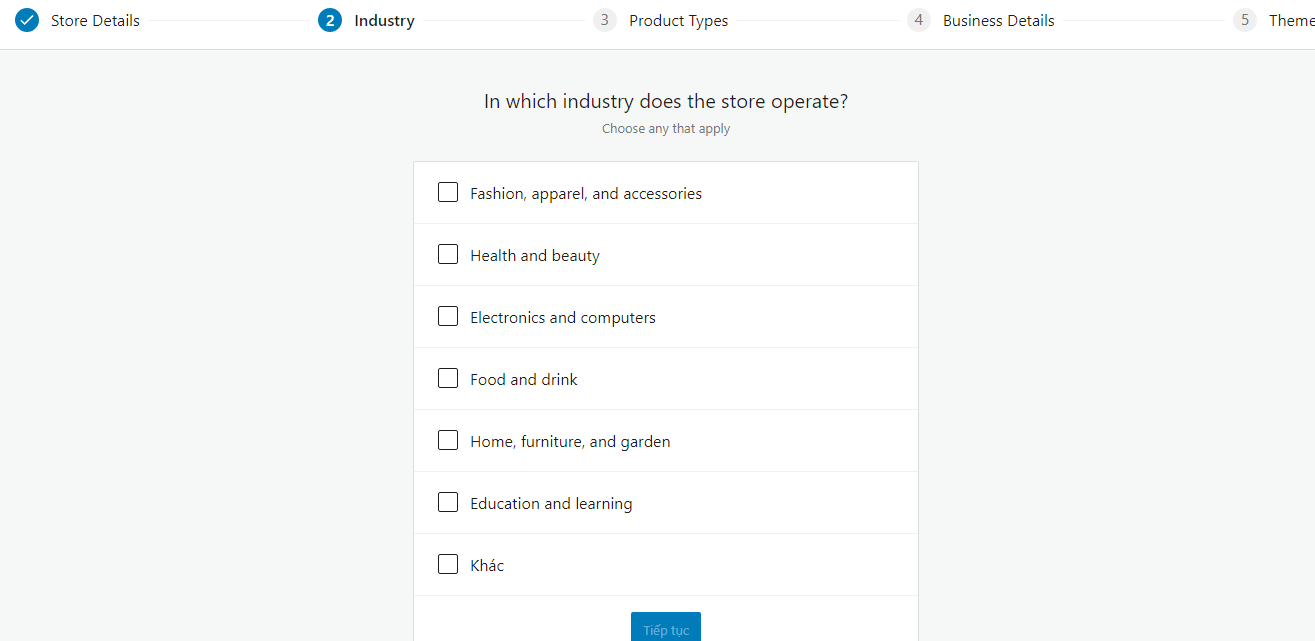Click the Education and learning label text

point(551,504)
